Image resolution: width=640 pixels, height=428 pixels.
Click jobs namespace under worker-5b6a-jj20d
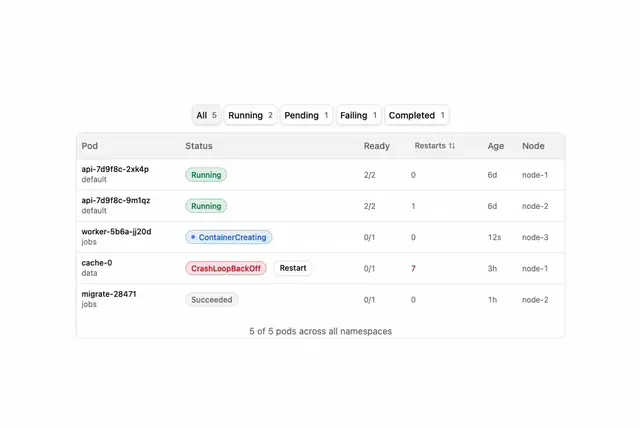(x=89, y=242)
